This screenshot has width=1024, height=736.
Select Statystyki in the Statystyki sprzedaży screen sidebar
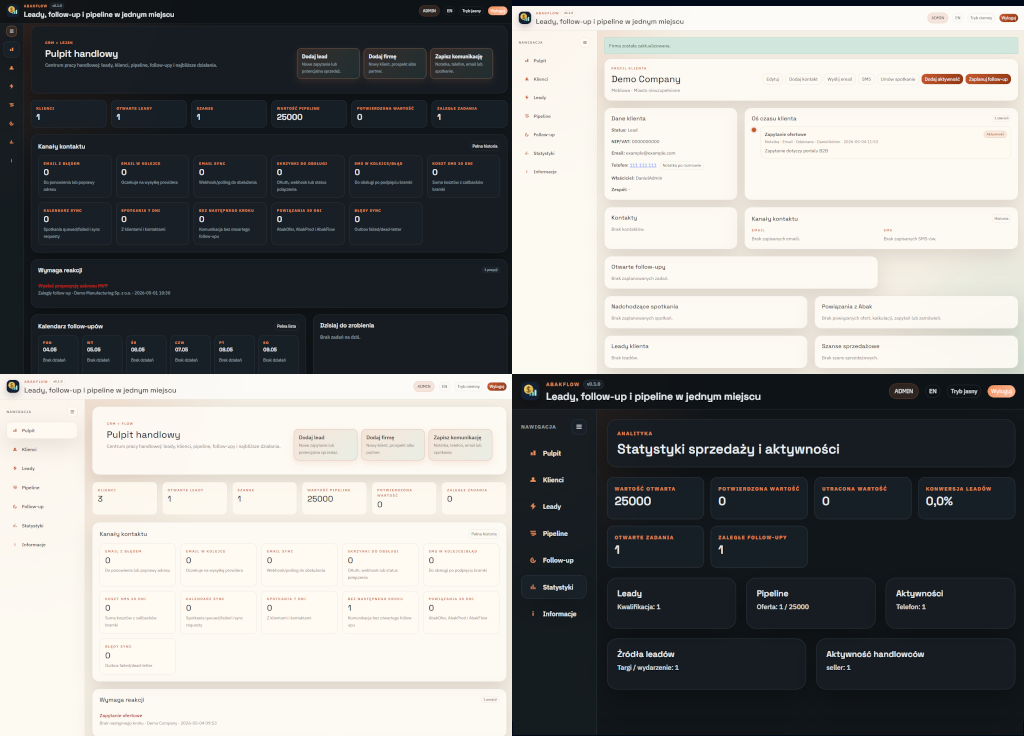(554, 587)
